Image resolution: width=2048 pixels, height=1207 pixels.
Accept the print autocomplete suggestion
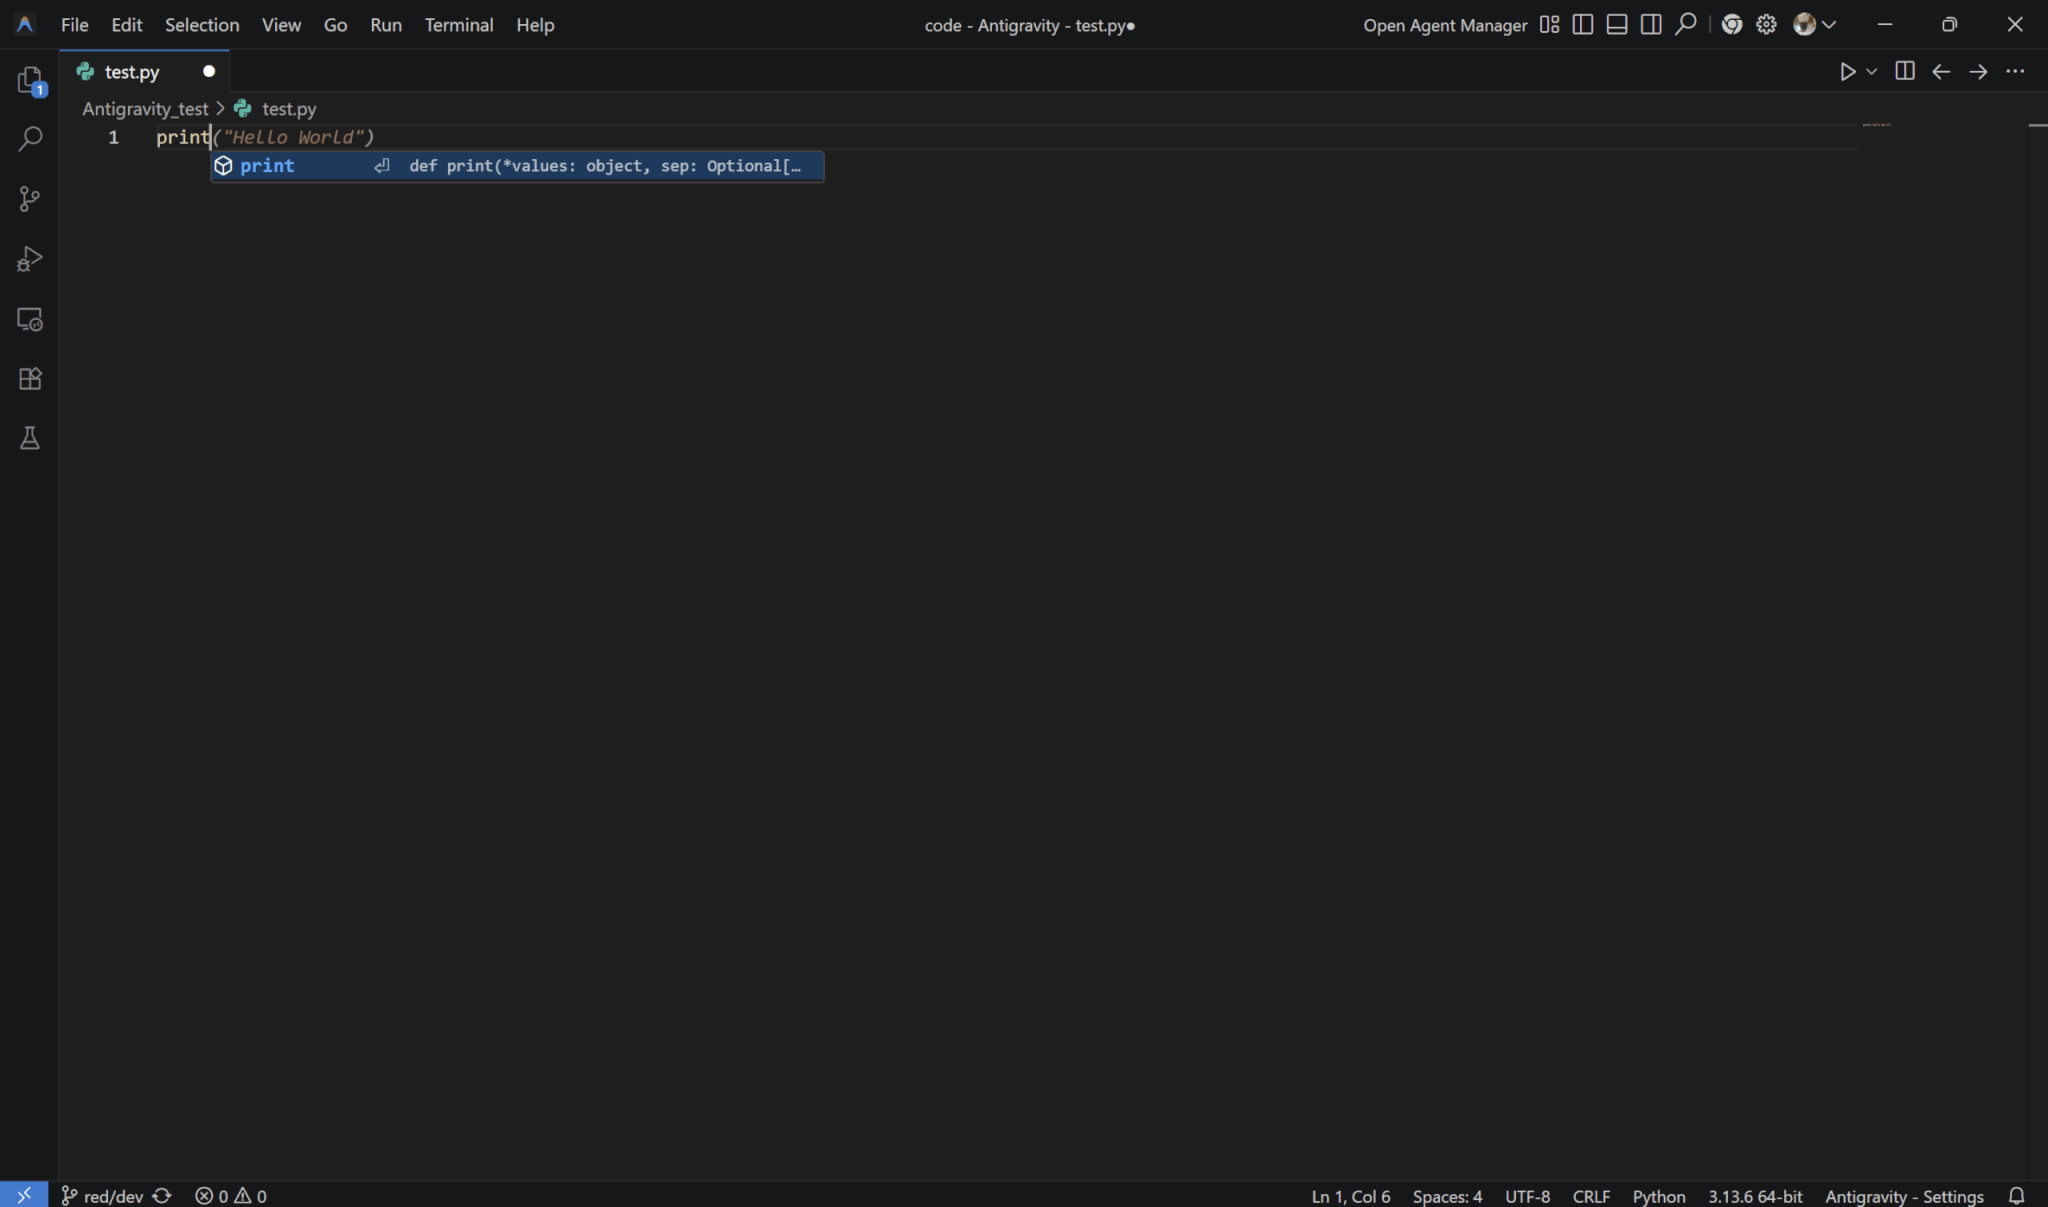pyautogui.click(x=267, y=166)
